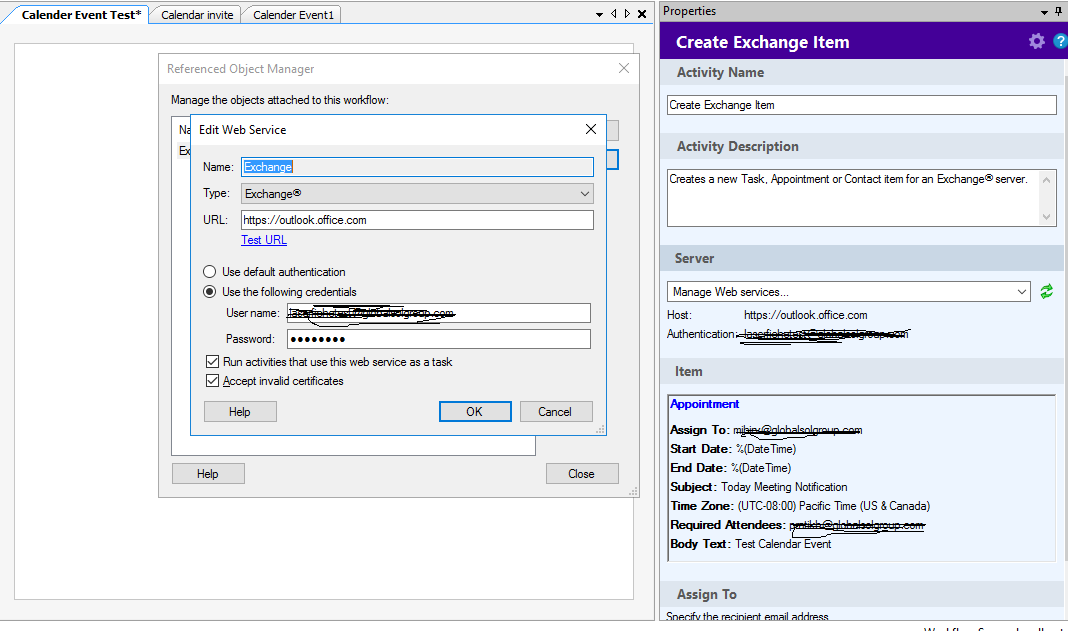
Task: Refresh the web services server list
Action: (1046, 291)
